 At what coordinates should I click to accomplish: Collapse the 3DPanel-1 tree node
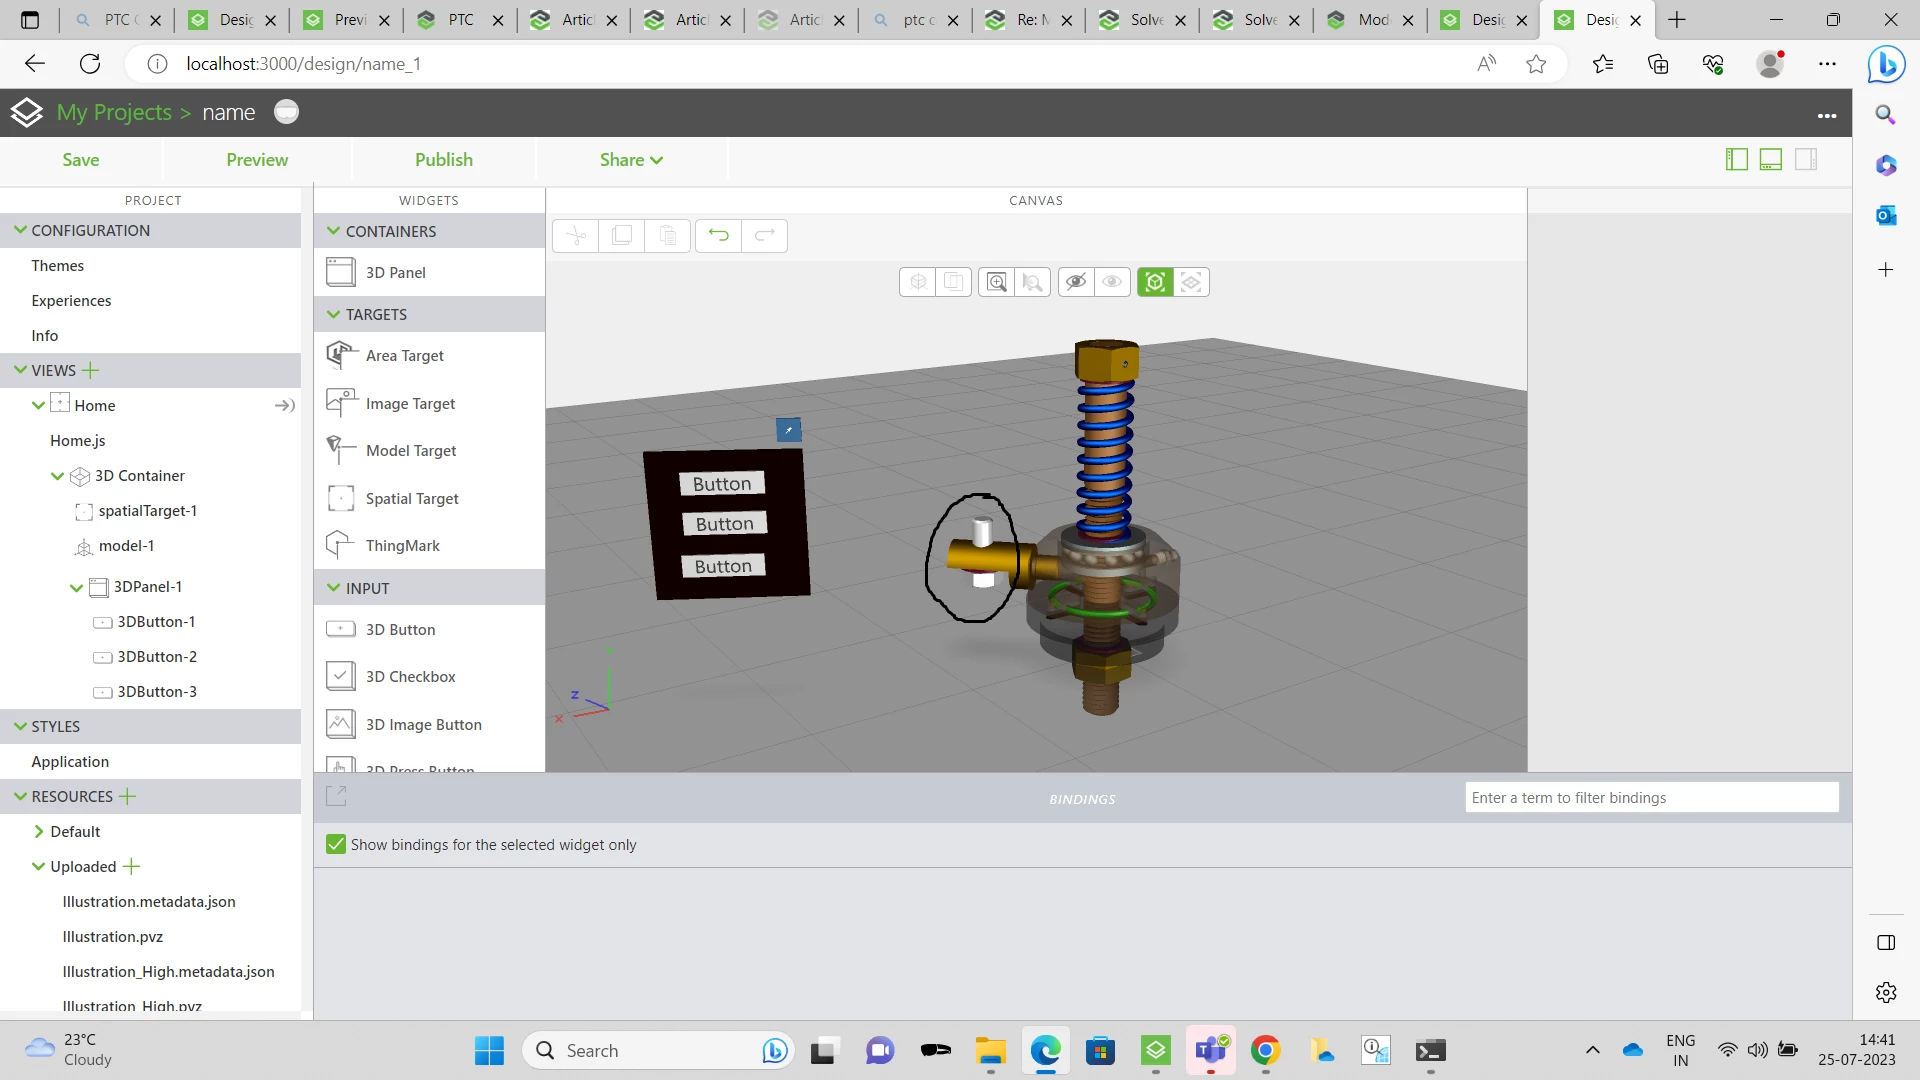click(76, 587)
